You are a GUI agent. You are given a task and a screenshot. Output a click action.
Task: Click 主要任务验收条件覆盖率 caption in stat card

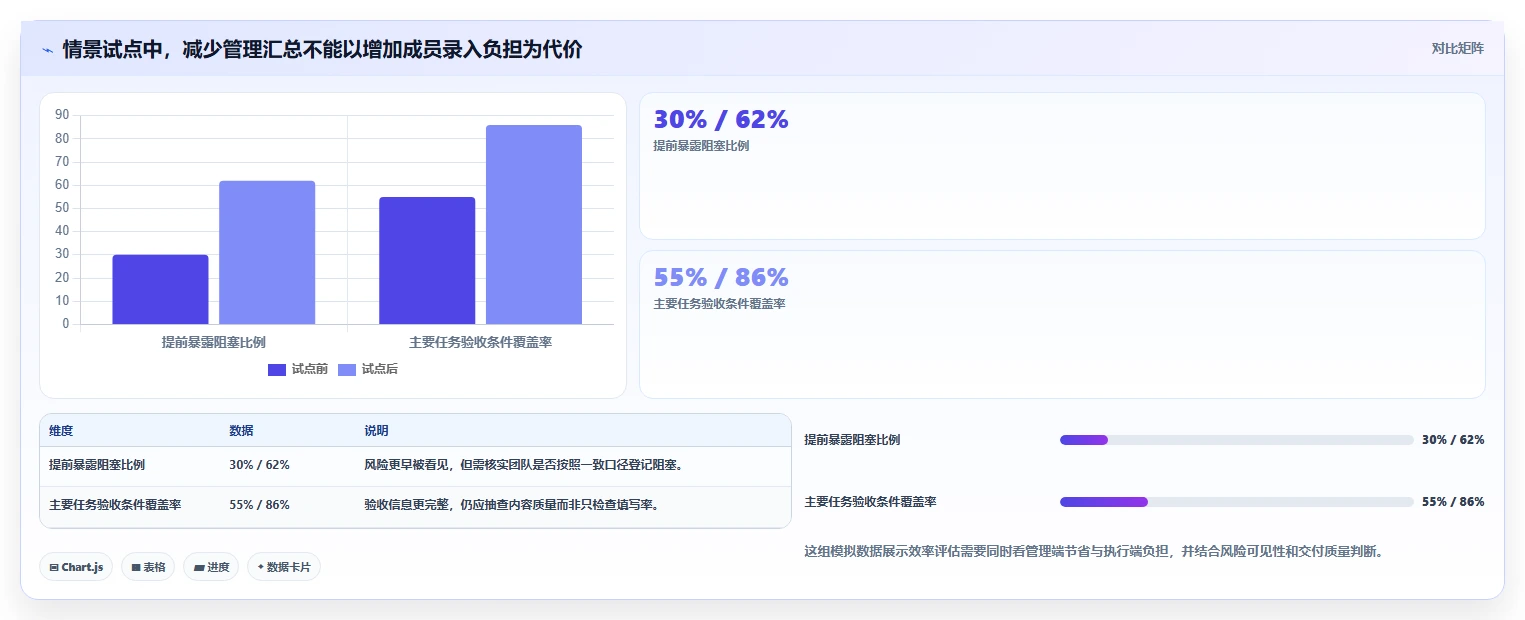click(x=719, y=304)
